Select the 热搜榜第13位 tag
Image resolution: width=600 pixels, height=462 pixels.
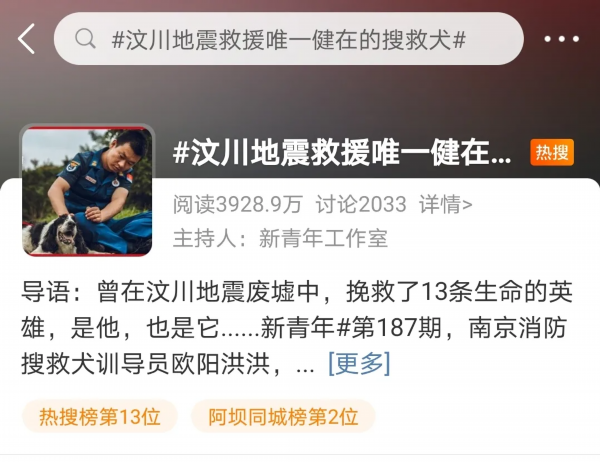click(x=100, y=417)
